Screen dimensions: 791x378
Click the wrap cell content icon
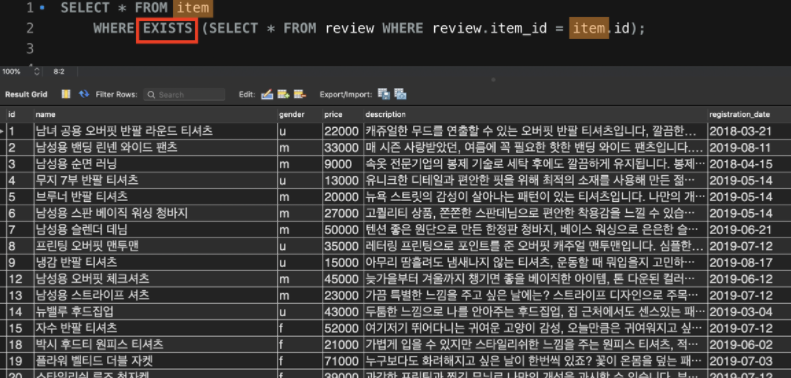[x=66, y=94]
